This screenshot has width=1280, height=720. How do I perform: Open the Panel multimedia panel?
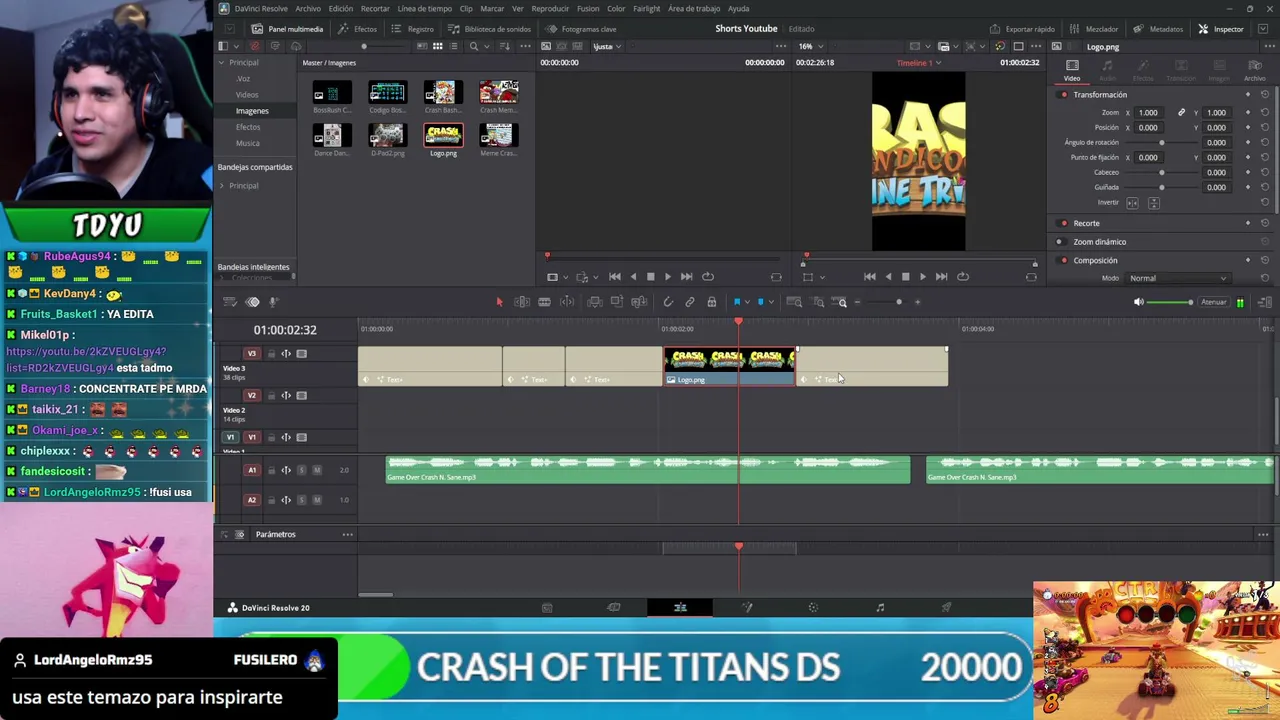(286, 29)
